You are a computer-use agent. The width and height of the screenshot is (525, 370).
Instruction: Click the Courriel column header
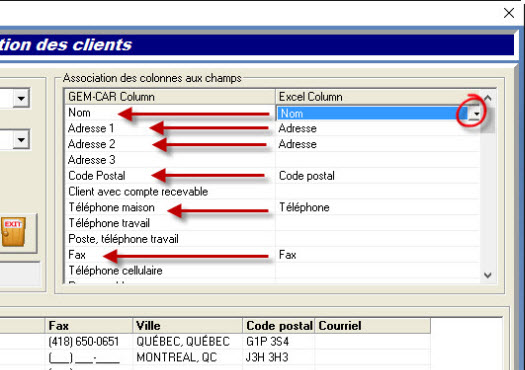click(373, 325)
